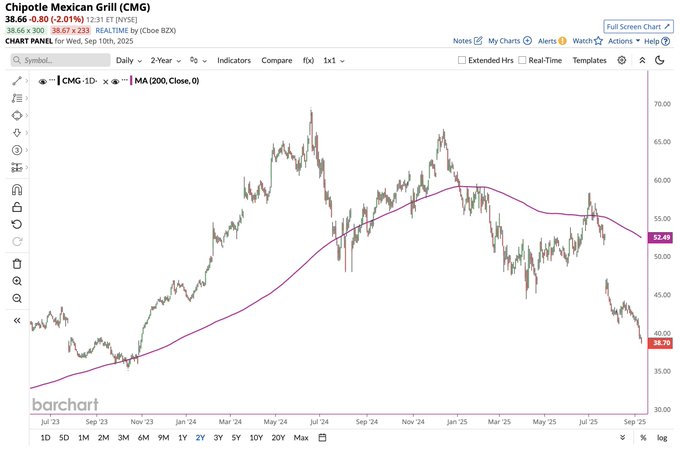The height and width of the screenshot is (449, 680).
Task: Select the 5D time range
Action: click(x=64, y=437)
